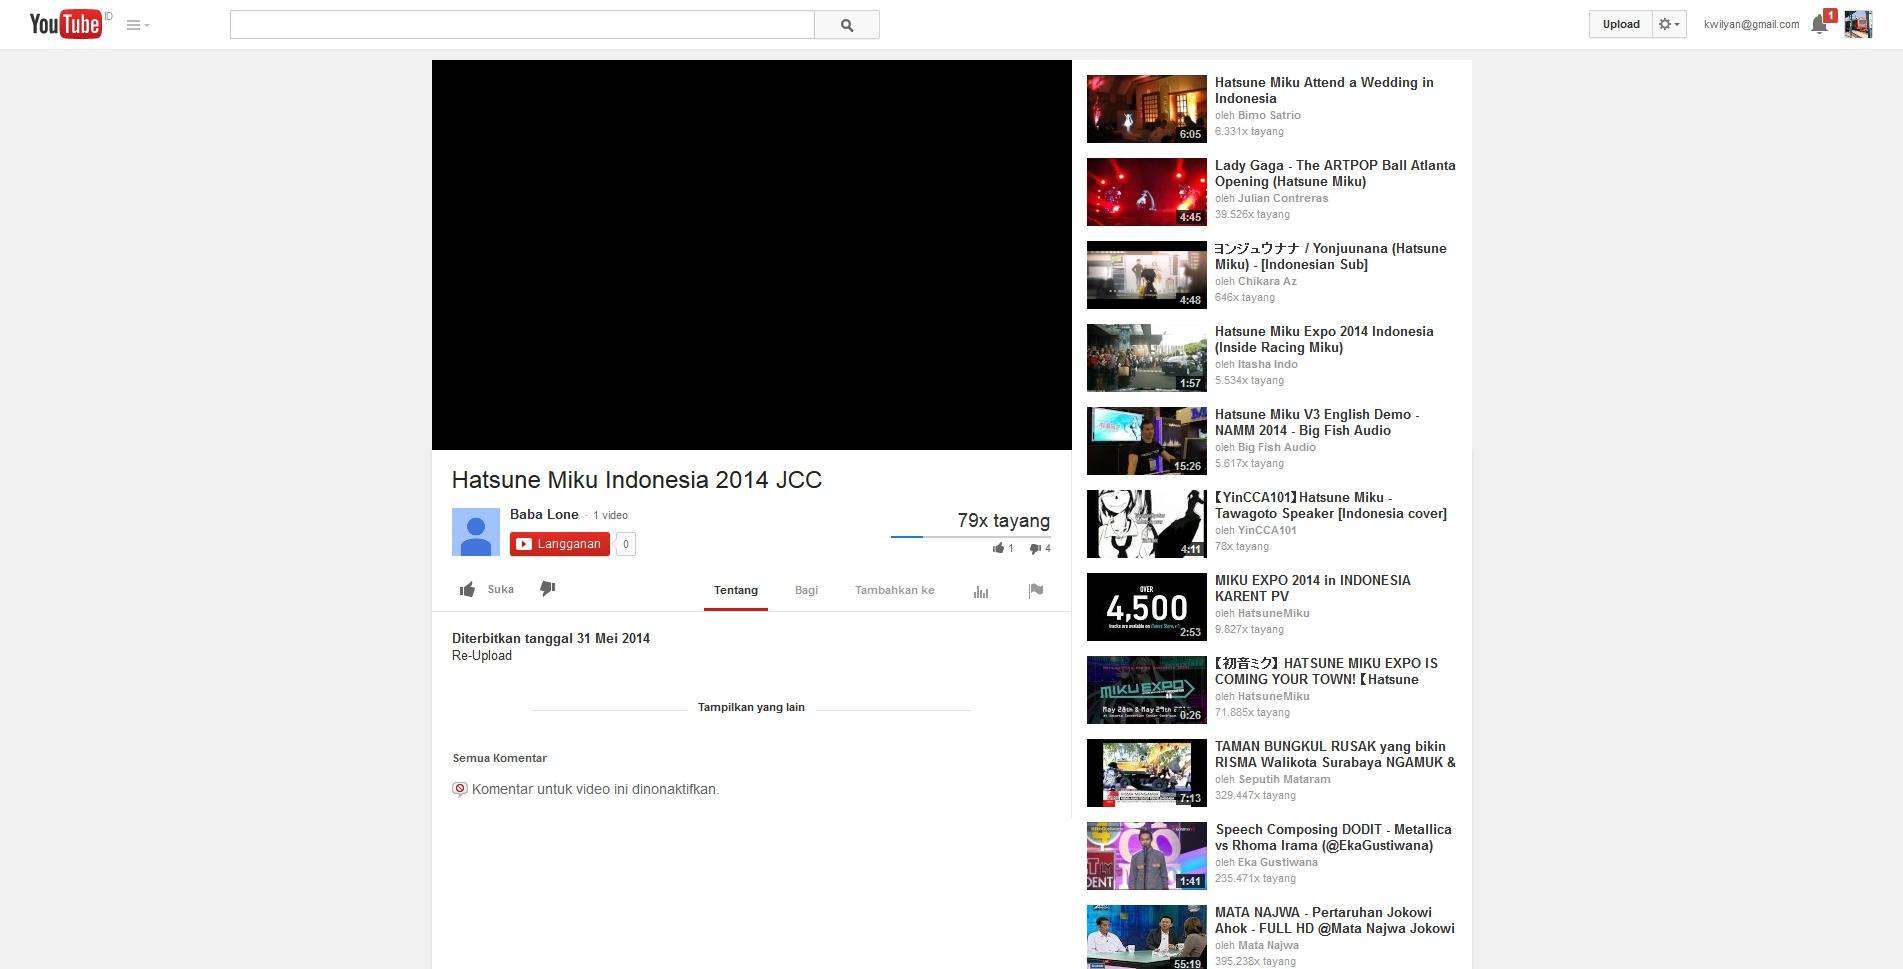Open Lady Gaga ARTPOP Ball video link

(1334, 173)
